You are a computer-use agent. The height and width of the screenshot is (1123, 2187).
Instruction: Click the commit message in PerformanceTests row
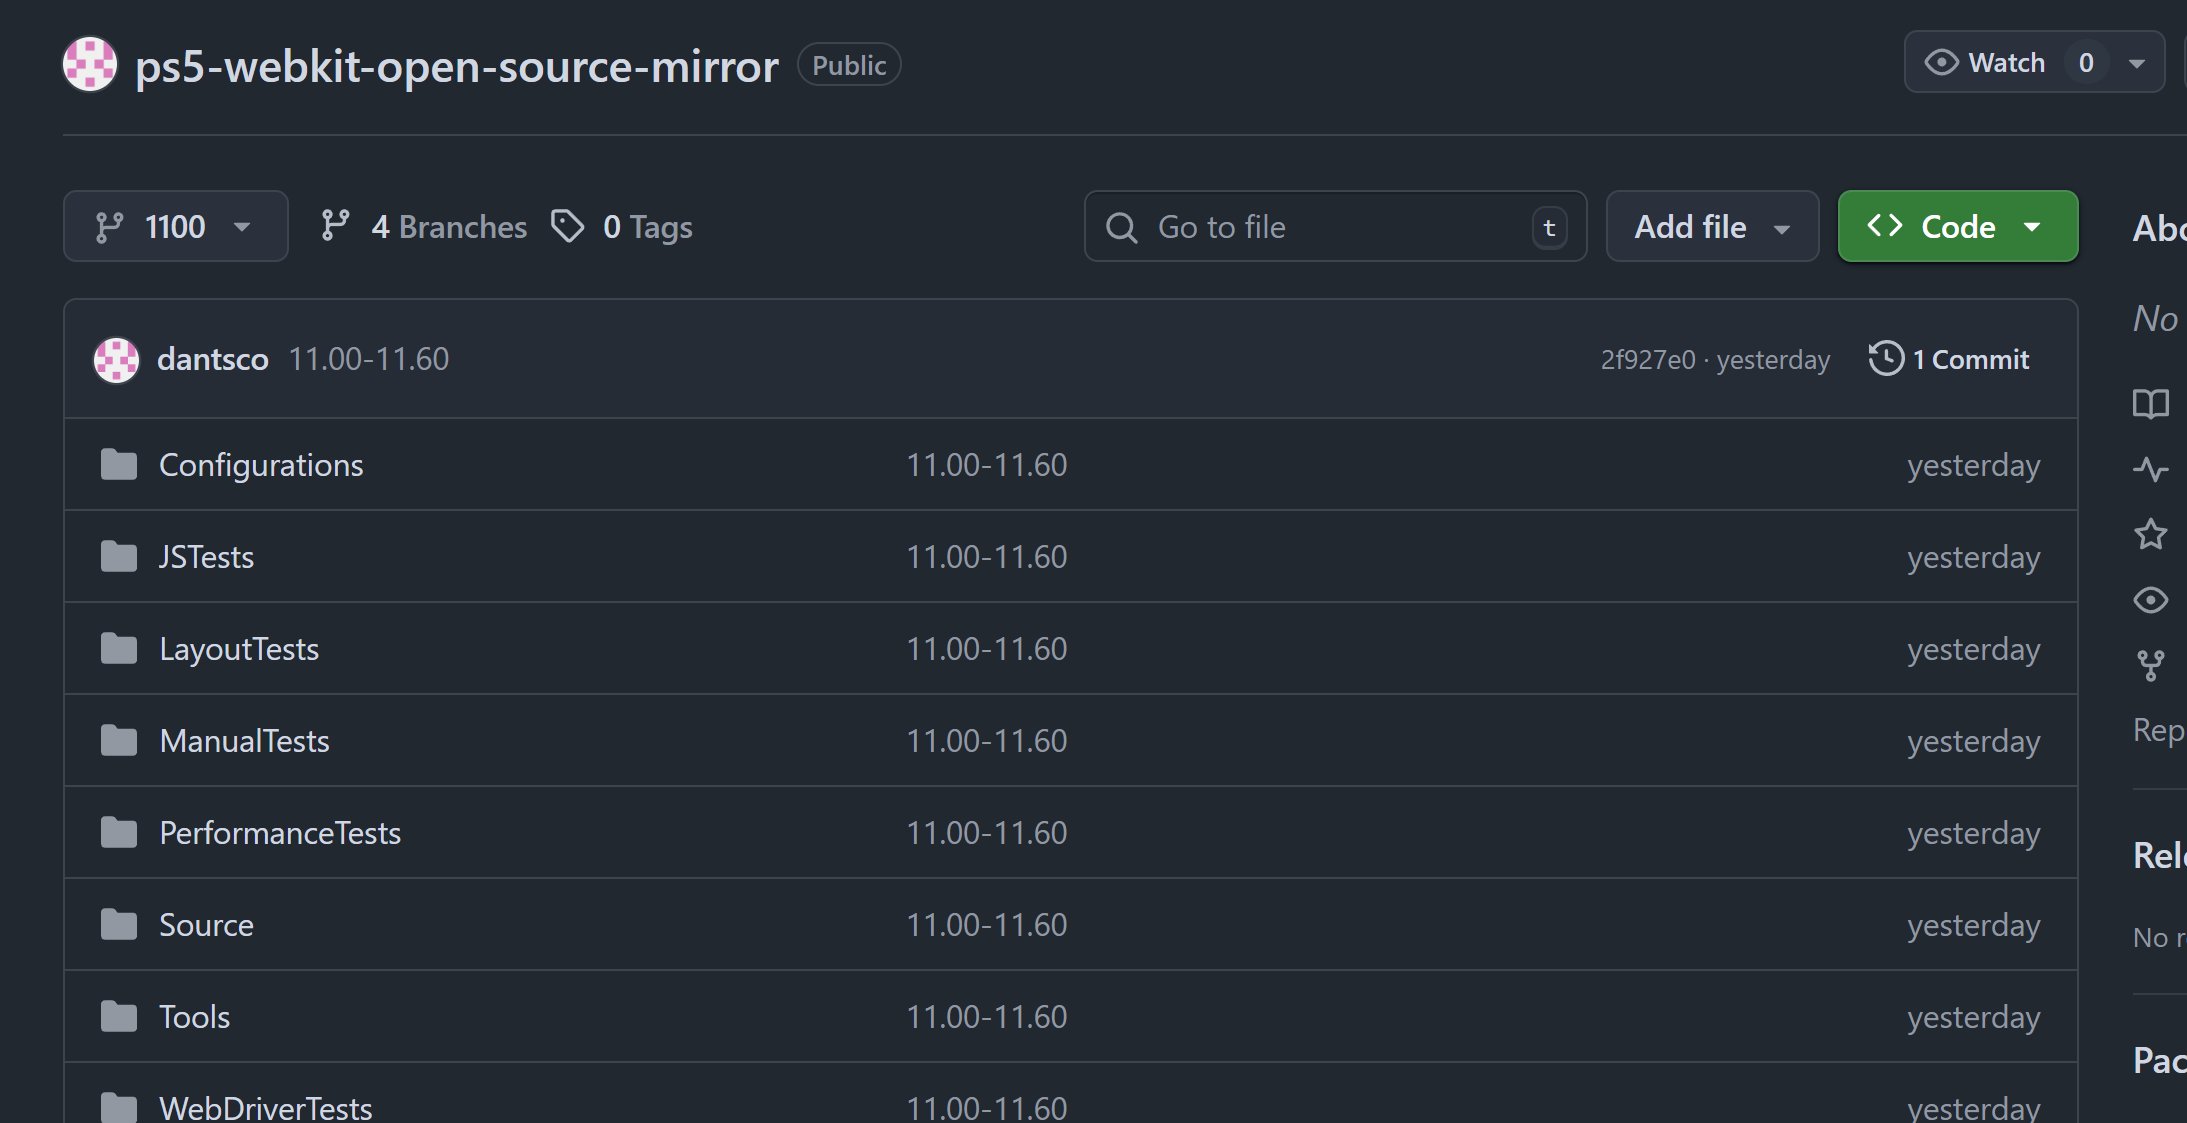pos(987,833)
